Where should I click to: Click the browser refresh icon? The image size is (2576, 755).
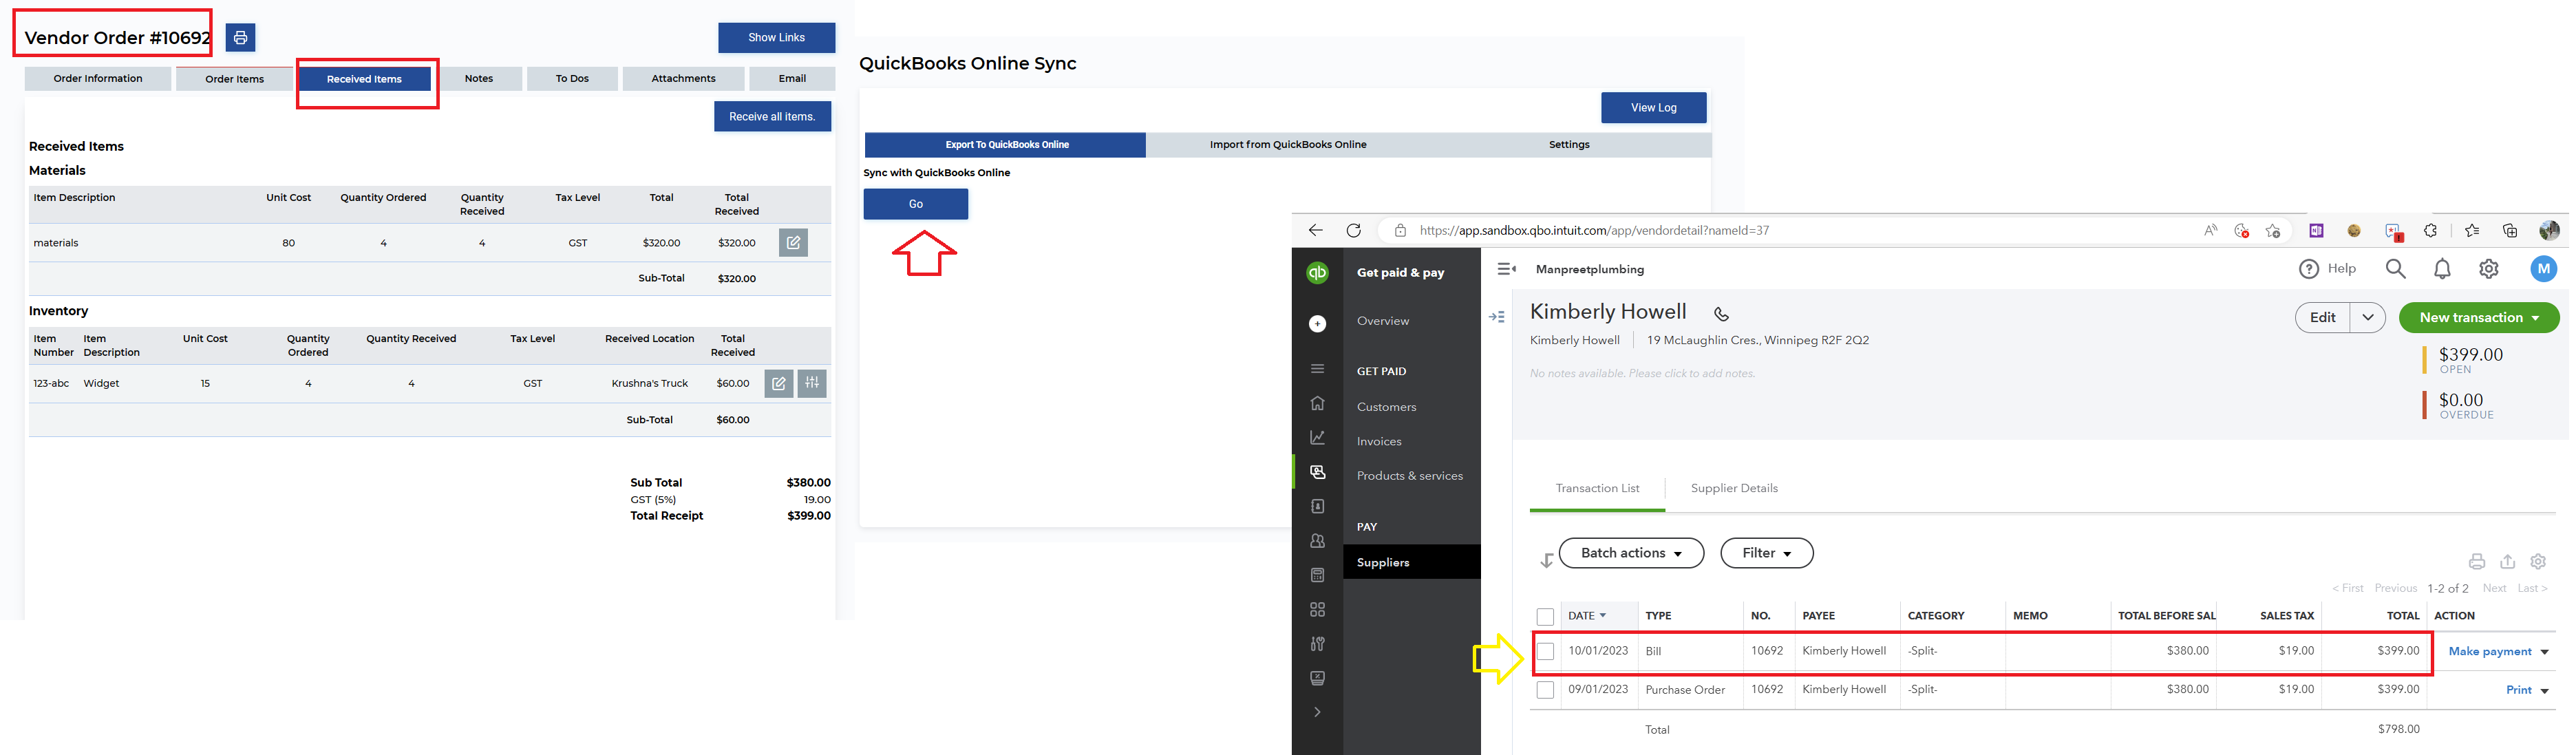pyautogui.click(x=1353, y=231)
